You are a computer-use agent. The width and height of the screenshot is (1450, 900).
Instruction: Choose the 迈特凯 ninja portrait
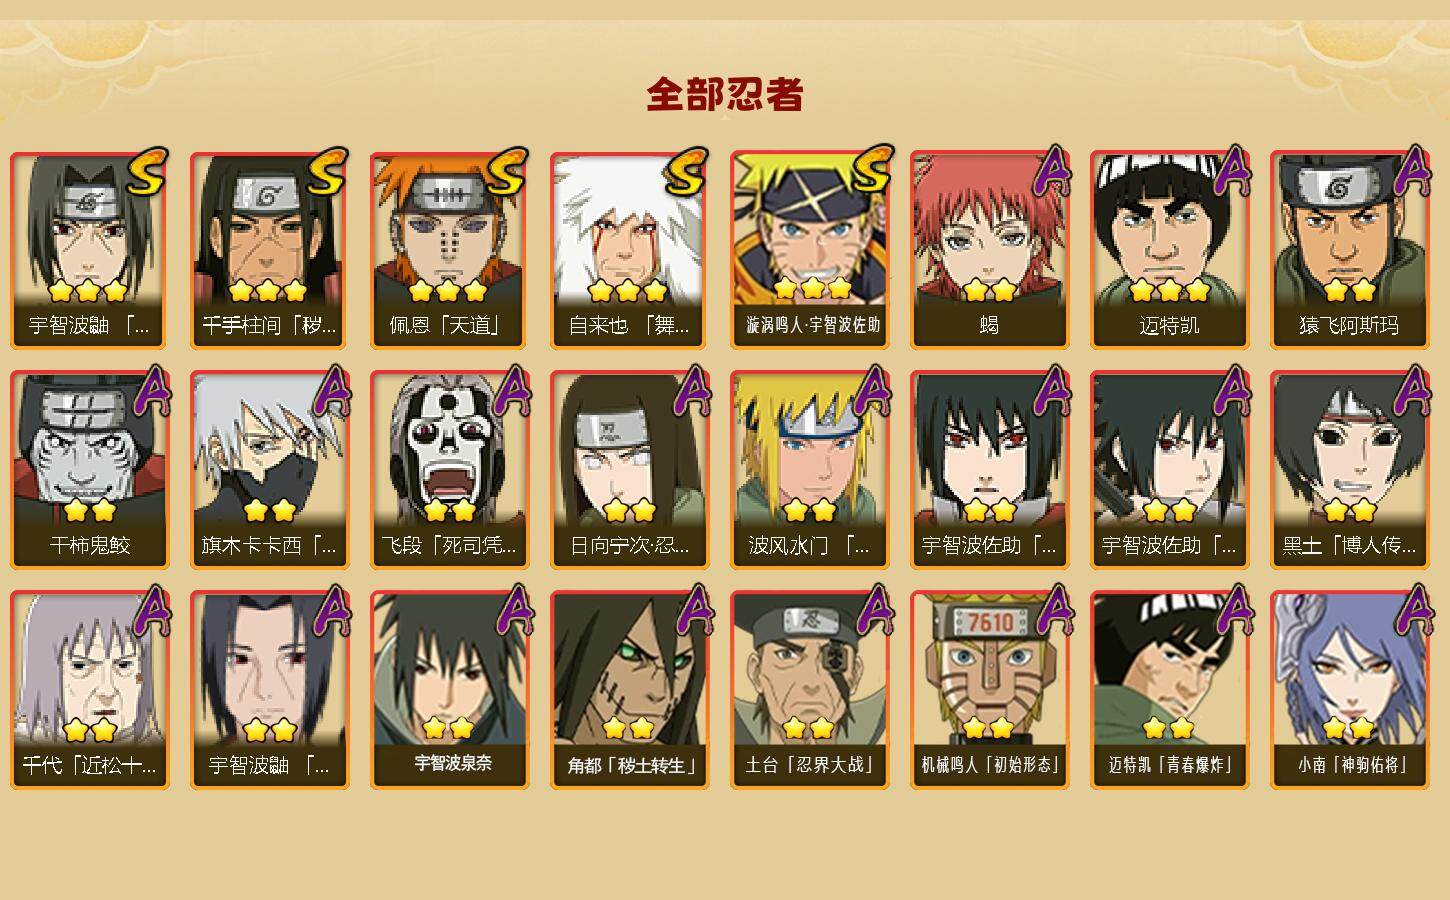(x=1169, y=250)
